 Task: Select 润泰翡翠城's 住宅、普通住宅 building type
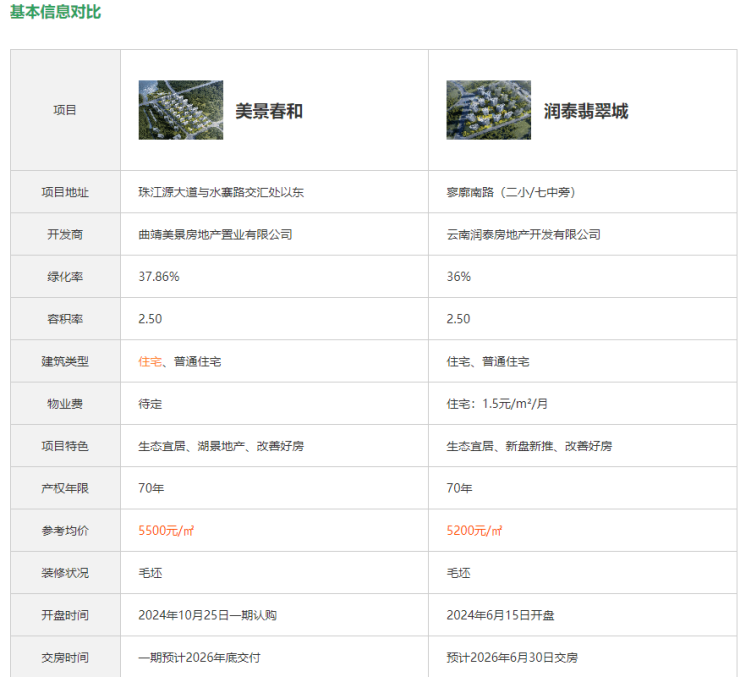point(488,362)
